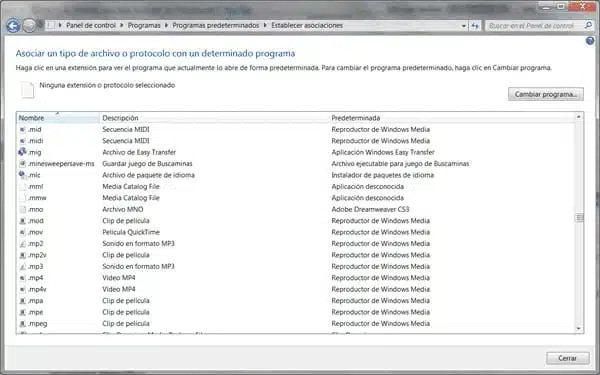Click the .mpa clip icon
The image size is (600, 375).
23,301
